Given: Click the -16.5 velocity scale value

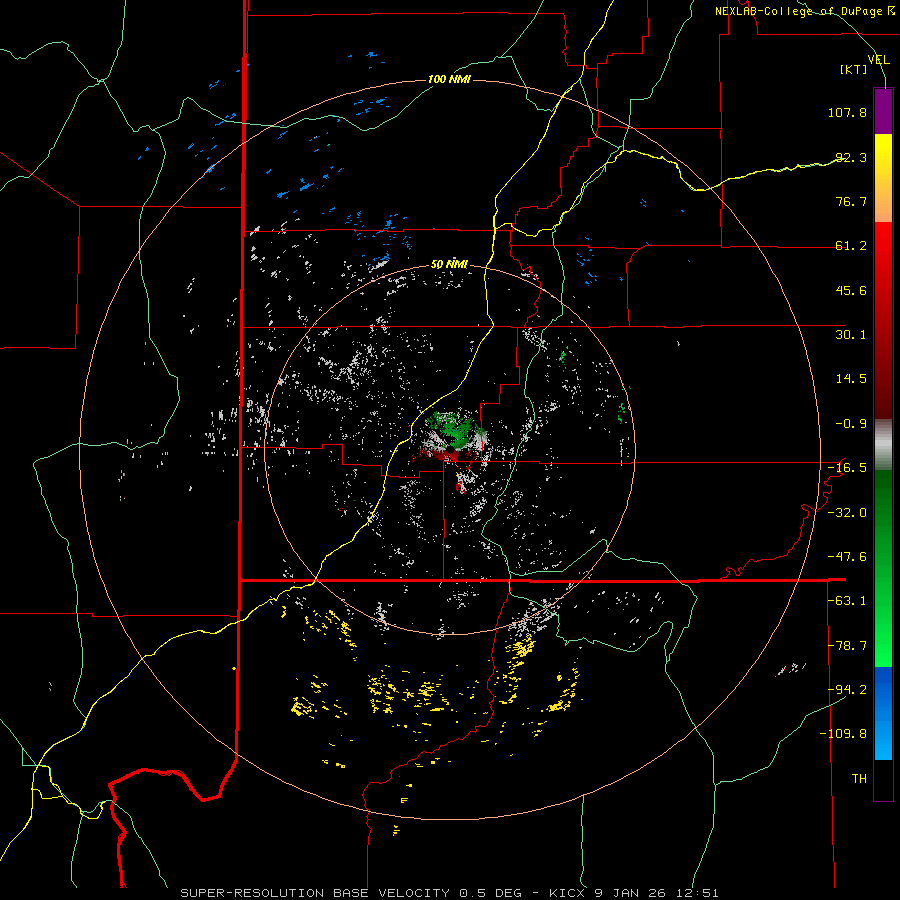Looking at the screenshot, I should [847, 468].
